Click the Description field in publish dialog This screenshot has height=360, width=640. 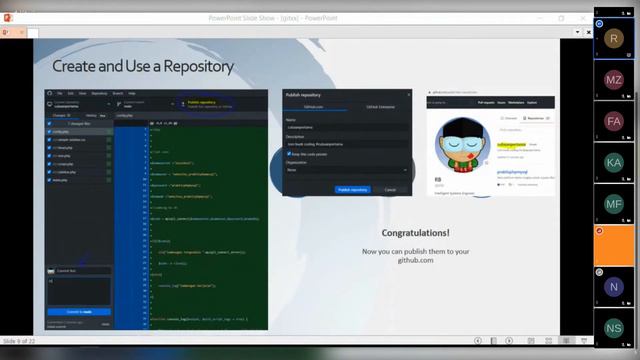pos(347,144)
